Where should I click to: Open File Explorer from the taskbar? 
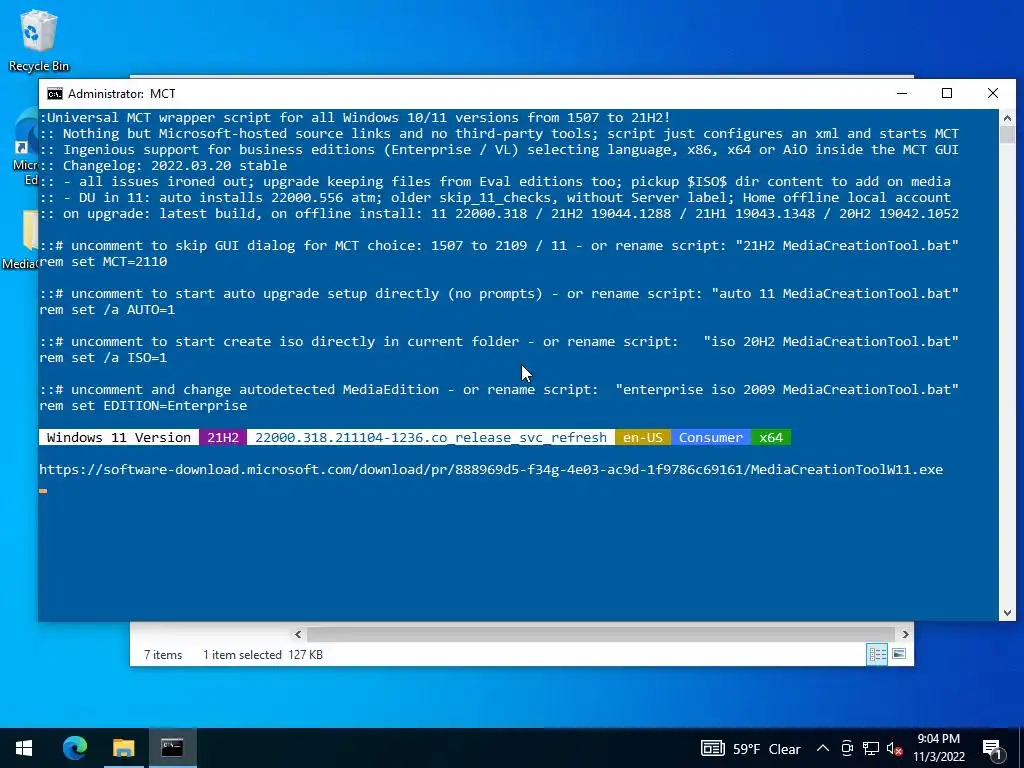point(123,748)
